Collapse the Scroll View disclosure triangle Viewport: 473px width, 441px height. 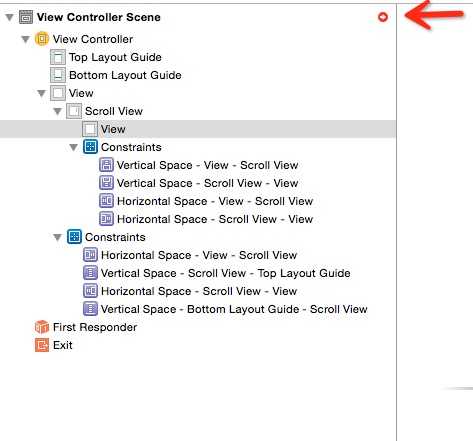pyautogui.click(x=58, y=111)
